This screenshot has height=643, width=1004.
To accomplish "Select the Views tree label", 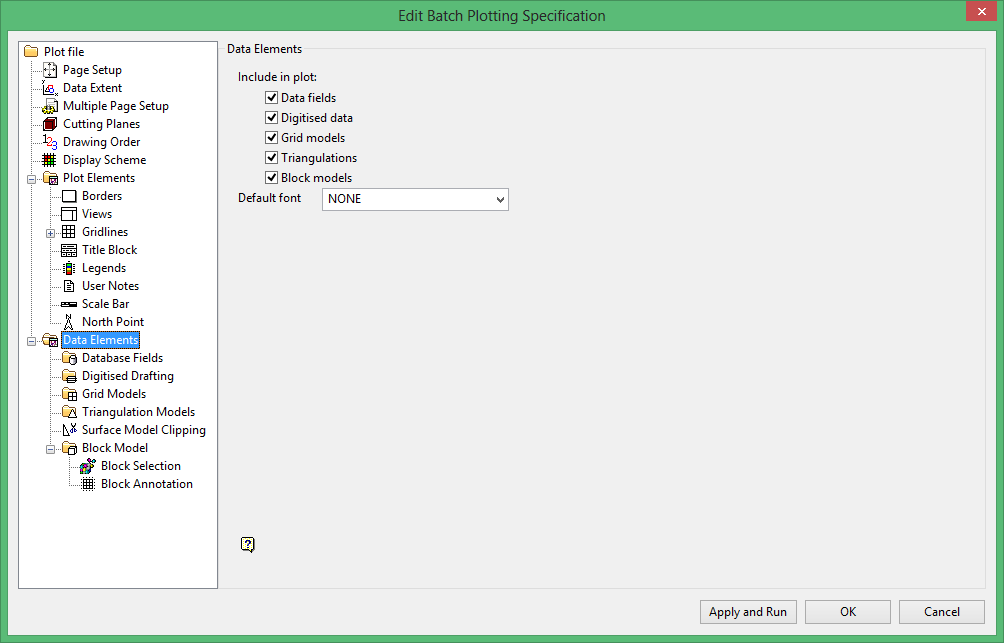I will point(97,214).
